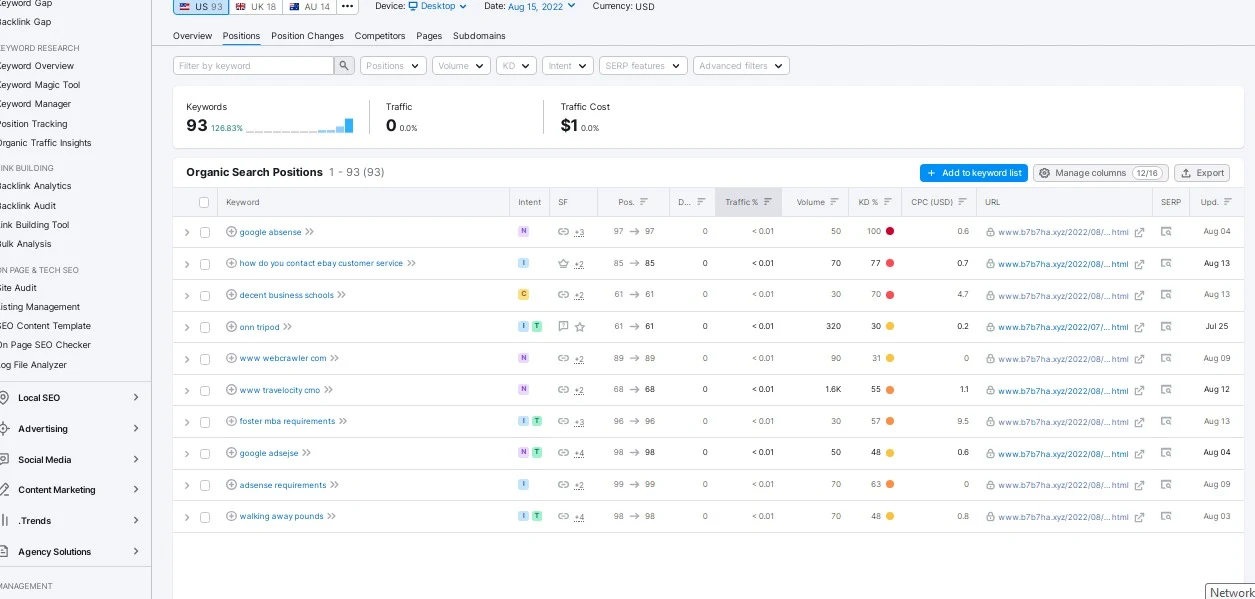
Task: Open the Date Aug 15, 2022 dropdown
Action: 542,6
